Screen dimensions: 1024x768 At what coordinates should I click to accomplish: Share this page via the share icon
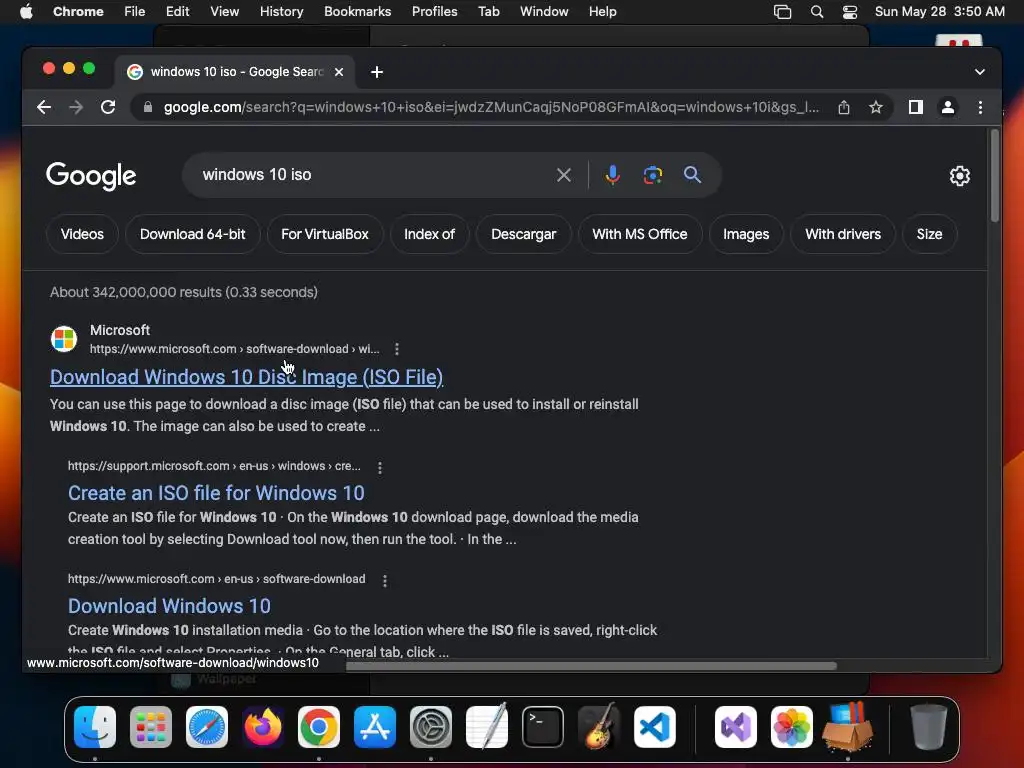[844, 107]
